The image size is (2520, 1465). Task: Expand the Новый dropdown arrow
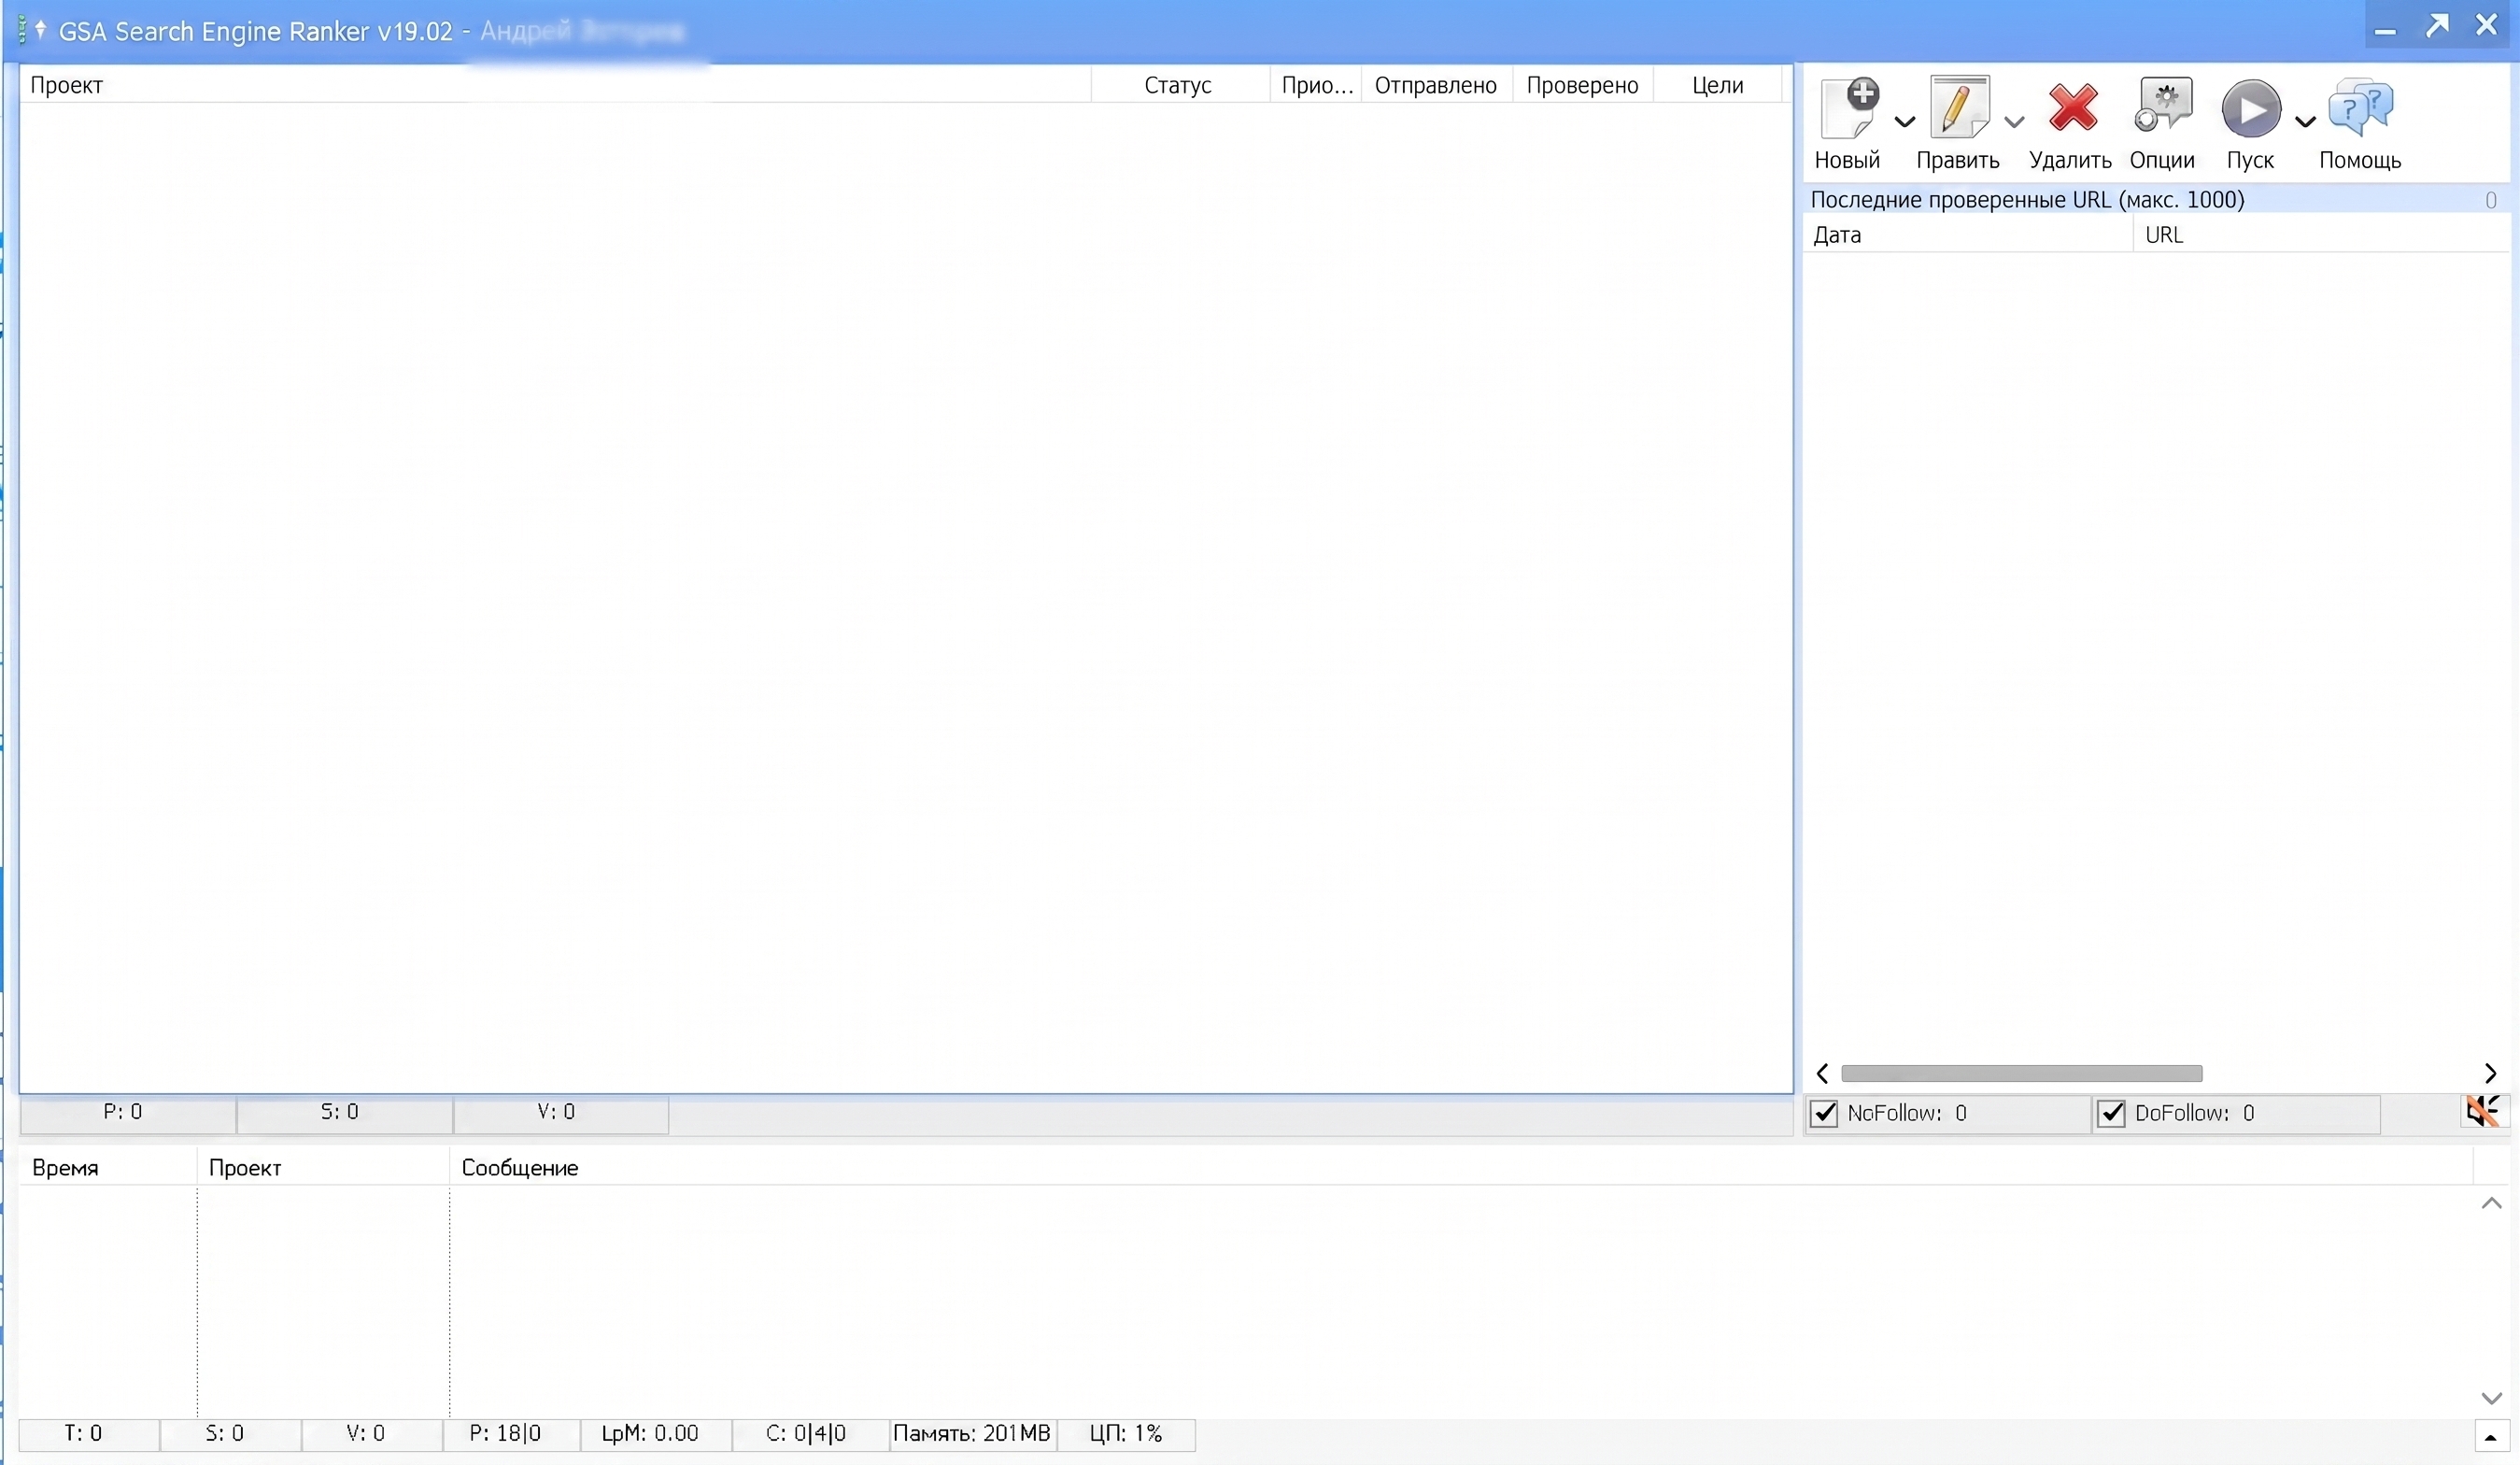[1905, 122]
